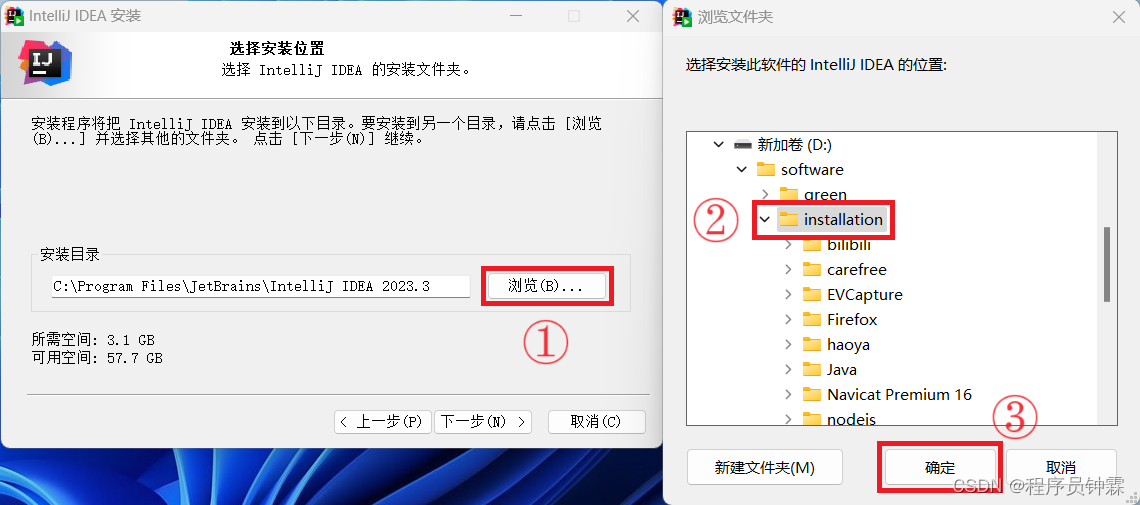Cancel installer with 取消(C) button
Viewport: 1140px width, 505px height.
(596, 421)
